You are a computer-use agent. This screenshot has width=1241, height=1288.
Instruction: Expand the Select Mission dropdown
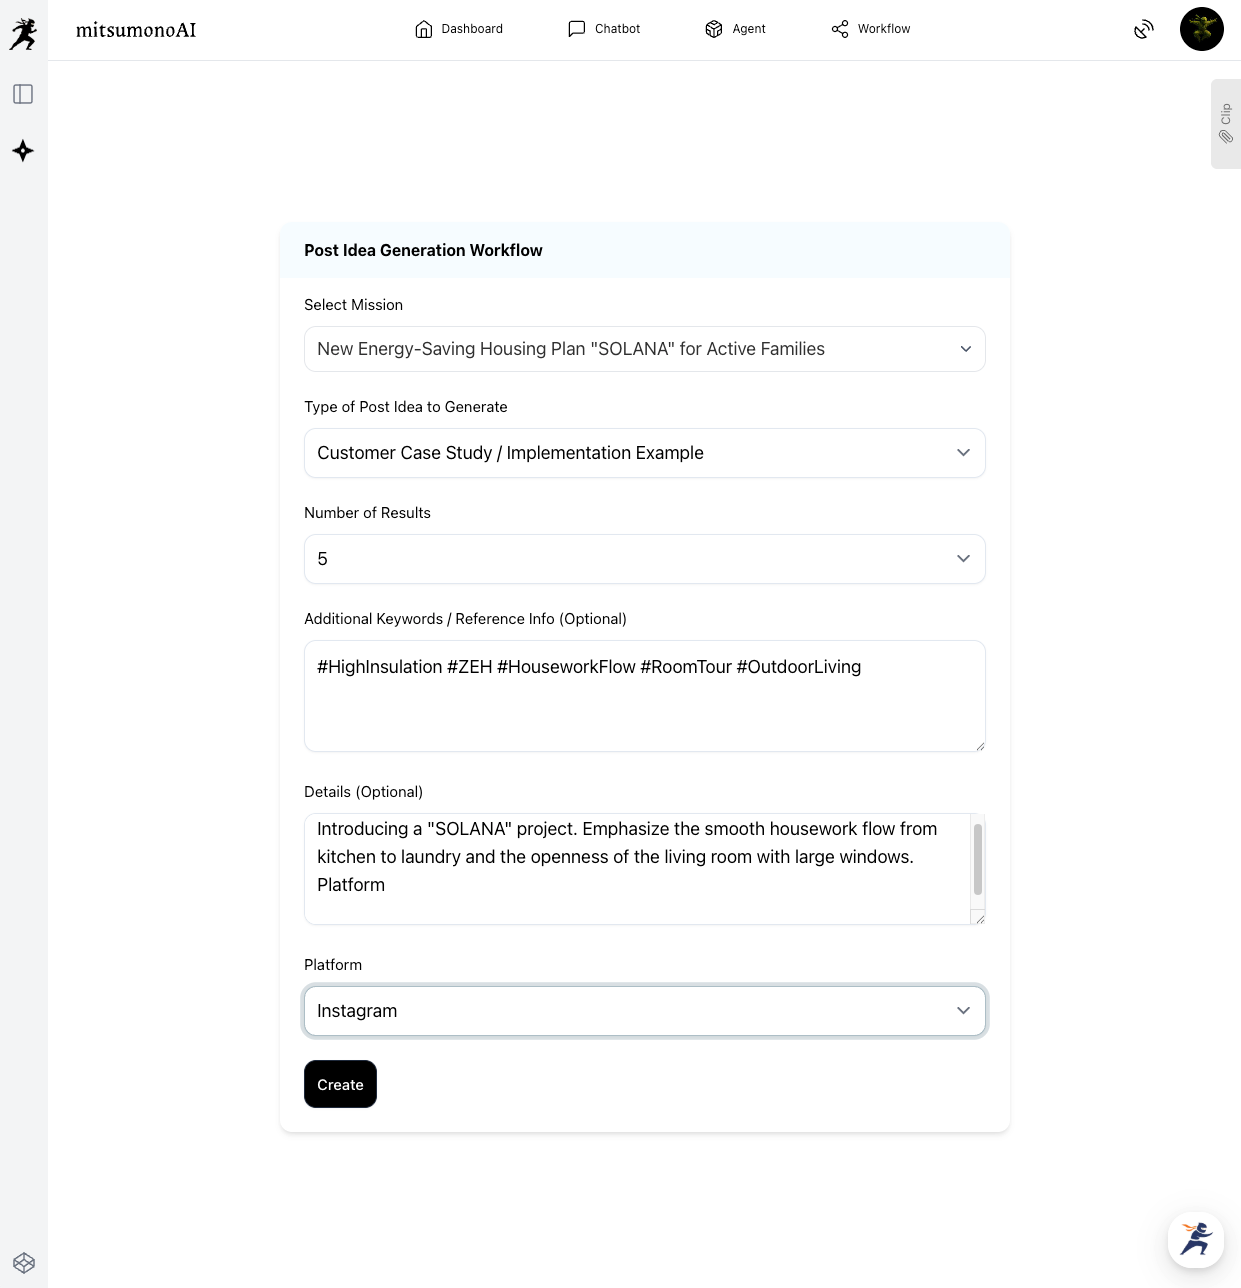coord(644,349)
